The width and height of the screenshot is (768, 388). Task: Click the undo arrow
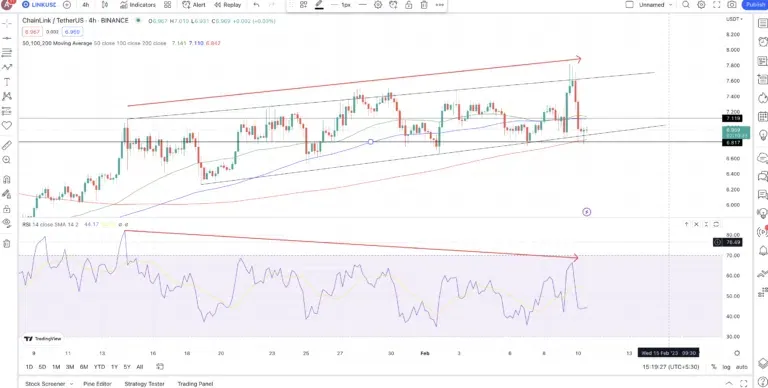click(256, 5)
